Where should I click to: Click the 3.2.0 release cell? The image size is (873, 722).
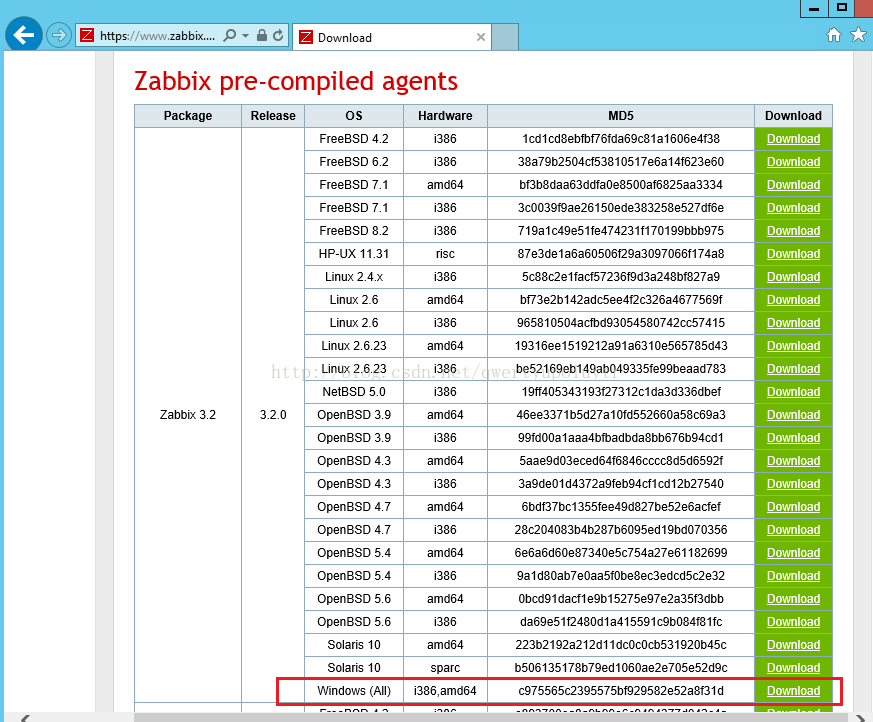tap(273, 415)
